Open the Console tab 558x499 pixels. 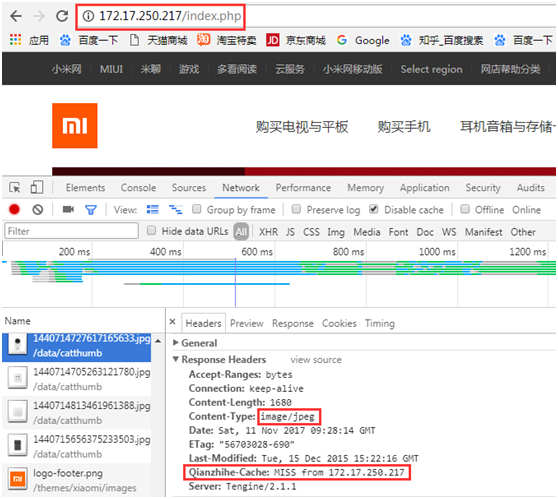(x=138, y=188)
